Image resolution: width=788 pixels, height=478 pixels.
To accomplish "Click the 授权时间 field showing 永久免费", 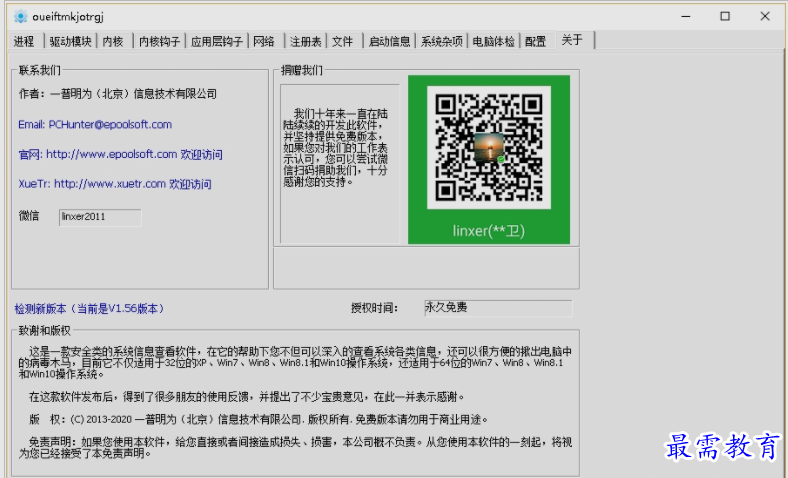I will [x=498, y=308].
